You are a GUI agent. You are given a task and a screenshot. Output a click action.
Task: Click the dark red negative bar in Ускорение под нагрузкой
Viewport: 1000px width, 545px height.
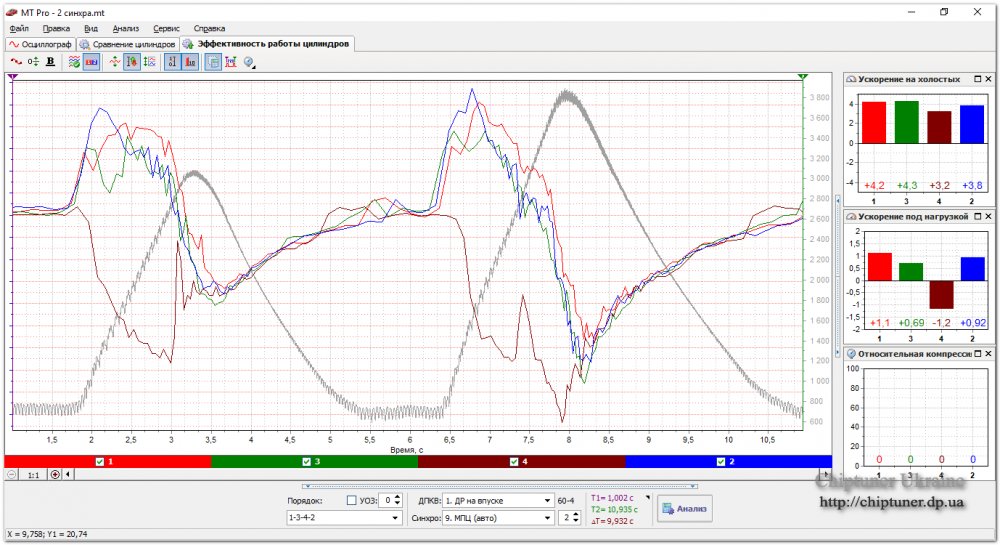pos(941,294)
